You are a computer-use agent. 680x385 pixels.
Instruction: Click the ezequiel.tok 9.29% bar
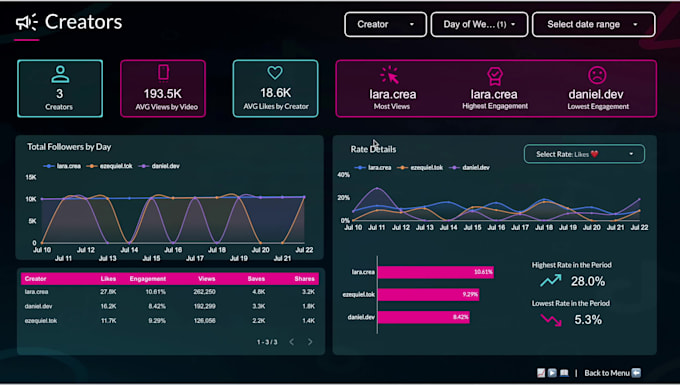[x=428, y=294]
